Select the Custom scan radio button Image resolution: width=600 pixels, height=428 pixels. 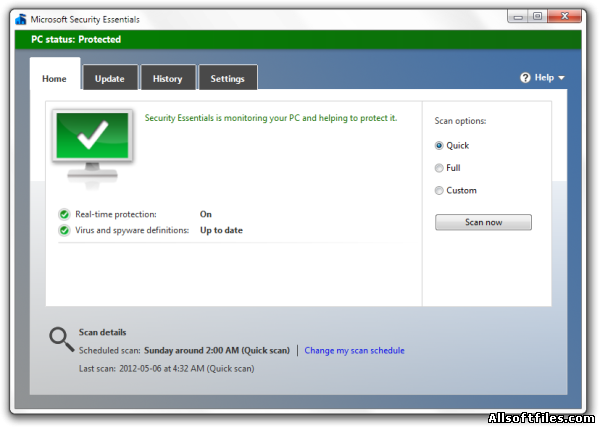(x=439, y=190)
